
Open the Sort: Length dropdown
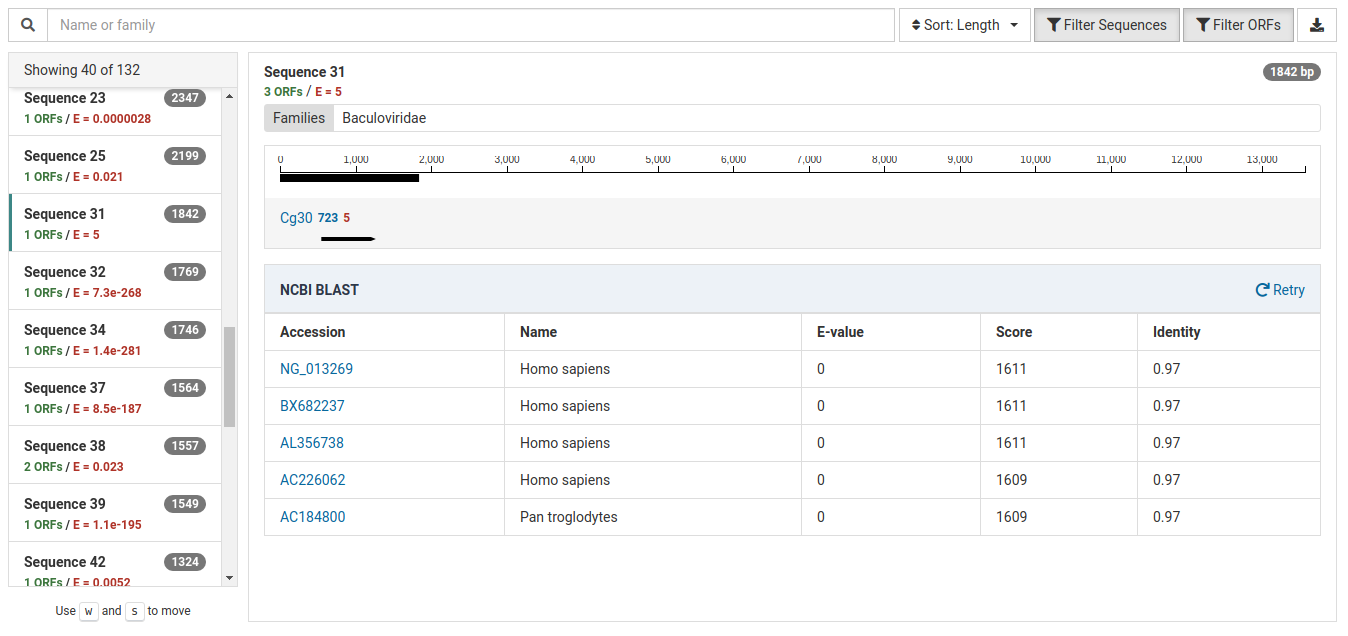(x=964, y=25)
